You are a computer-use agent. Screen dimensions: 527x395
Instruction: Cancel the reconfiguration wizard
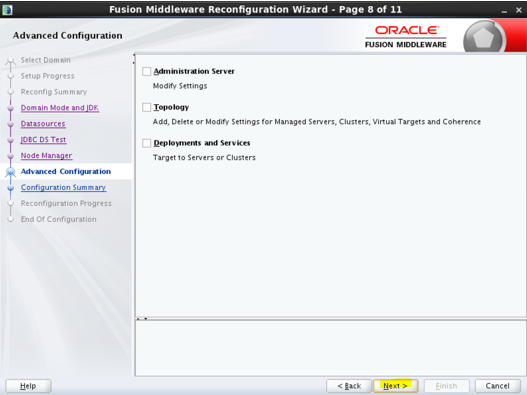point(497,386)
